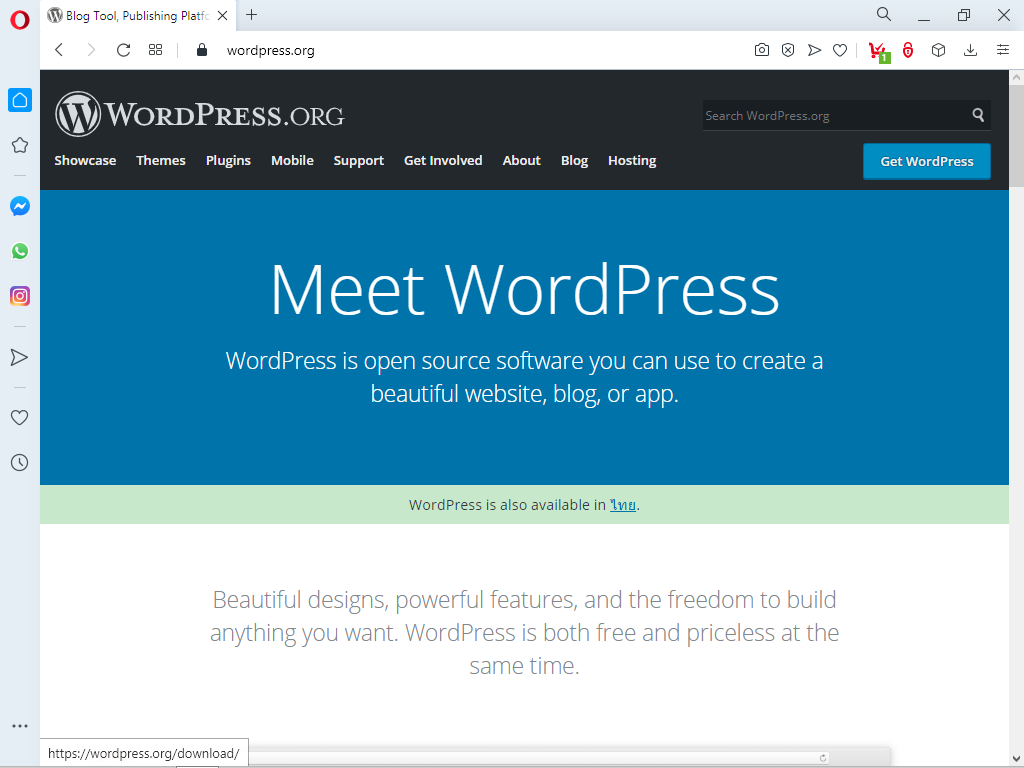Viewport: 1024px width, 768px height.
Task: Follow the Thai language link
Action: pyautogui.click(x=623, y=505)
